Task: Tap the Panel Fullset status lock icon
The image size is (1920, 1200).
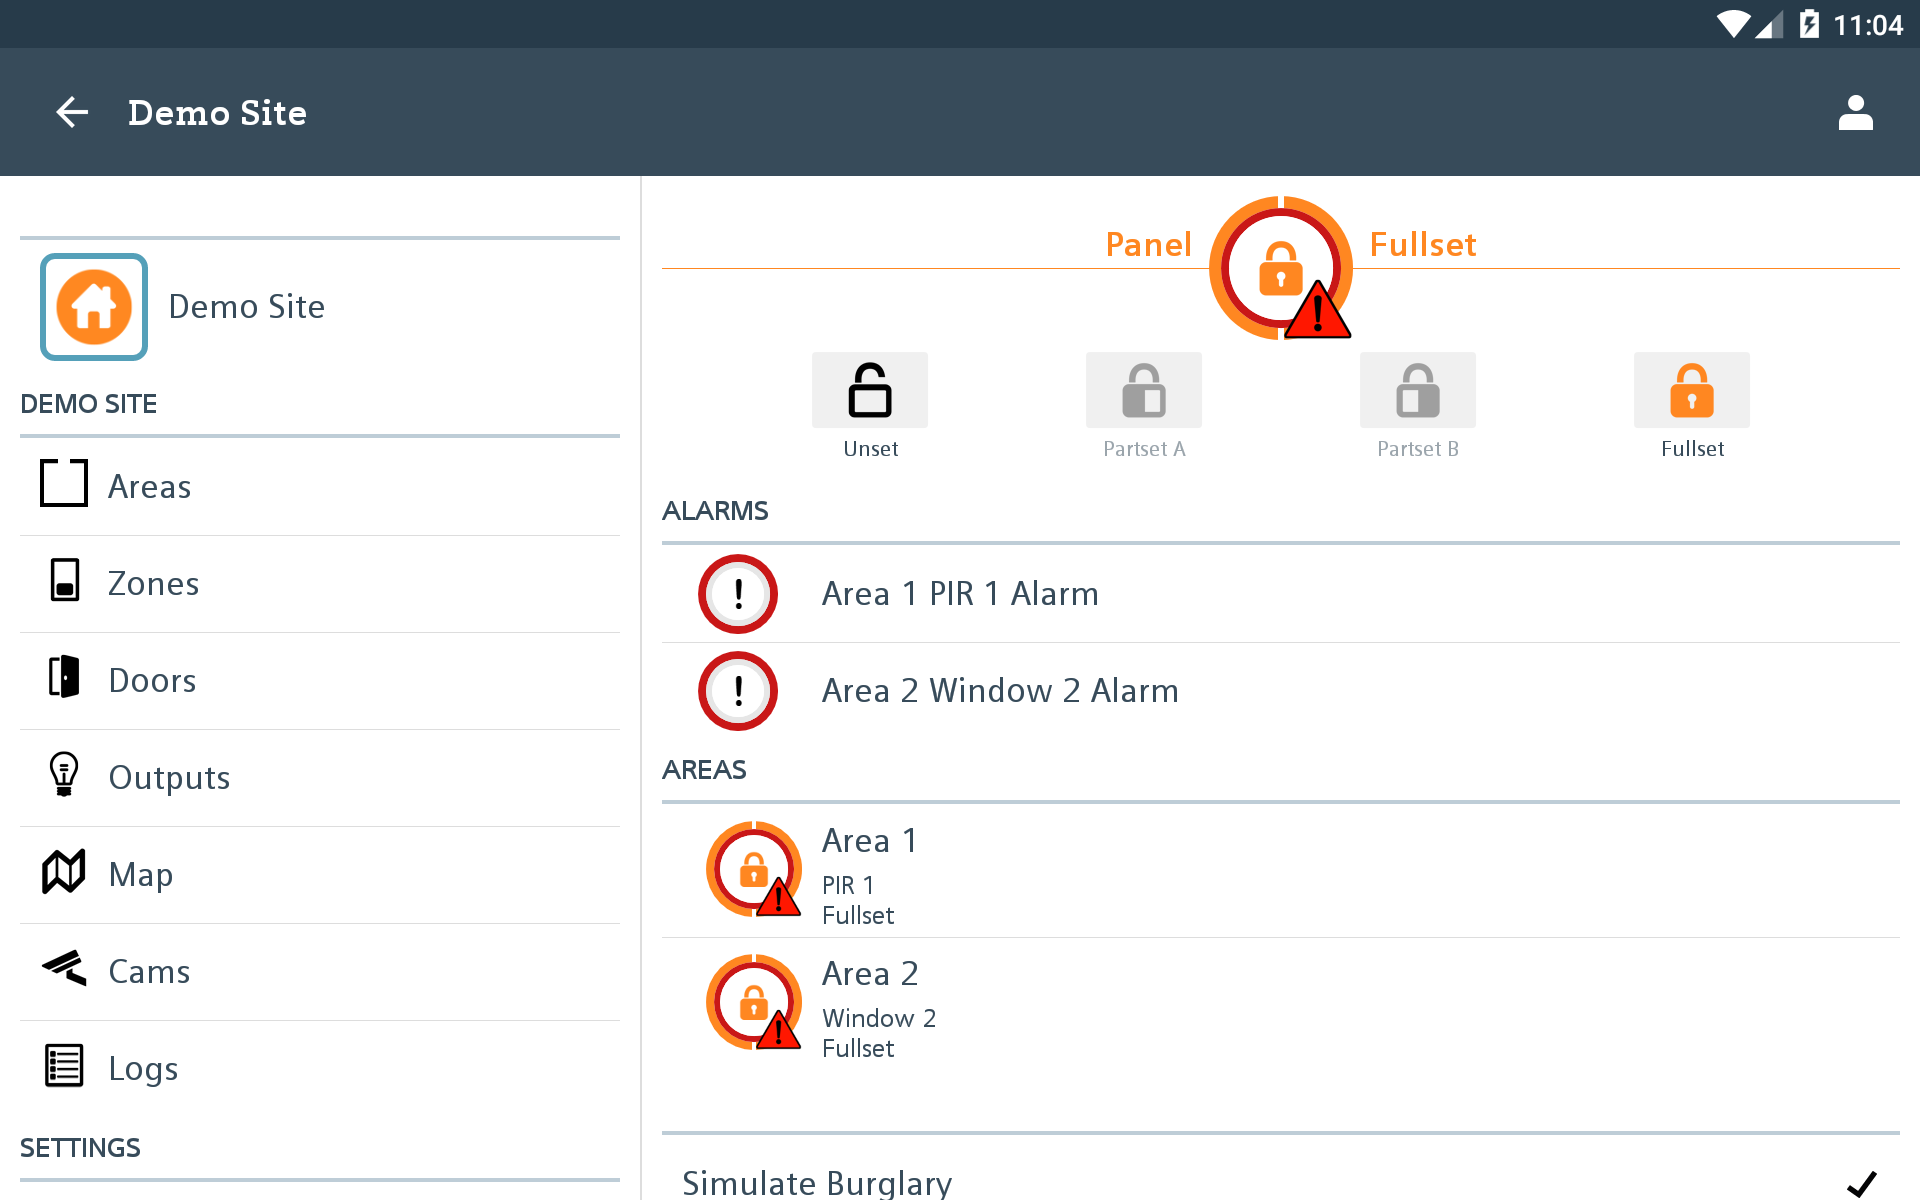Action: click(x=1281, y=268)
